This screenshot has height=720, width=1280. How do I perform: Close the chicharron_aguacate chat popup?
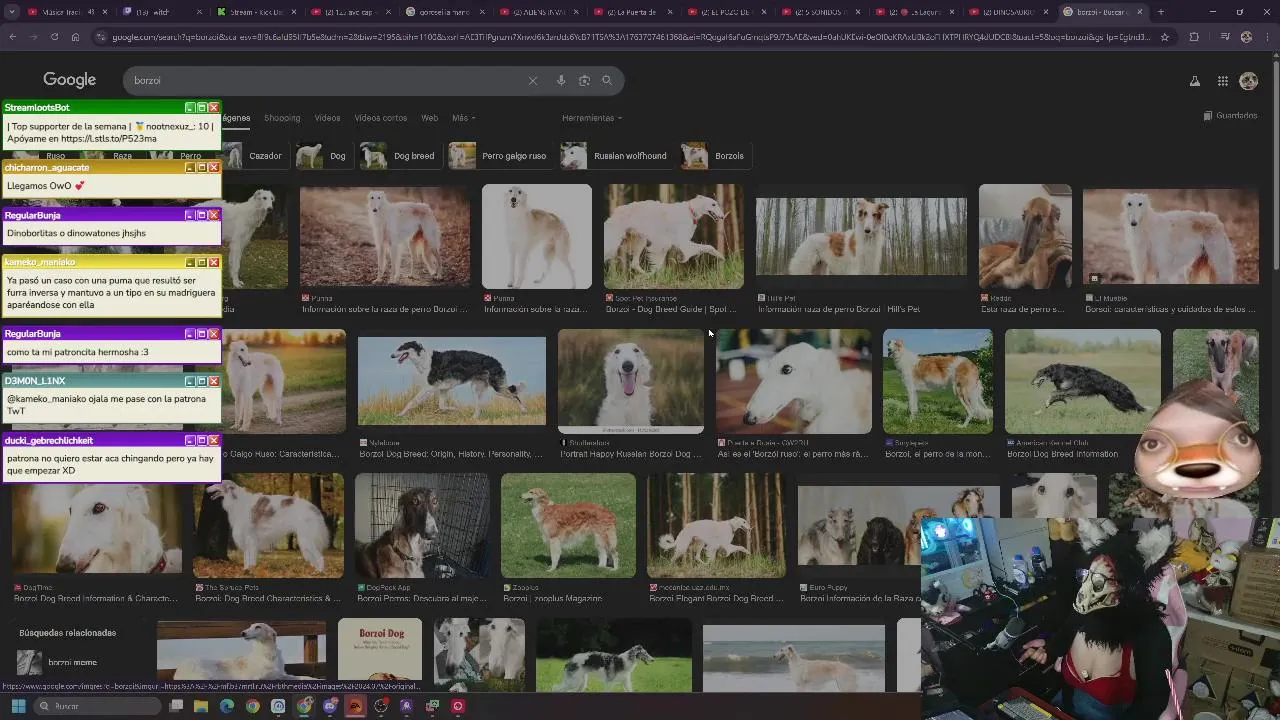point(213,167)
